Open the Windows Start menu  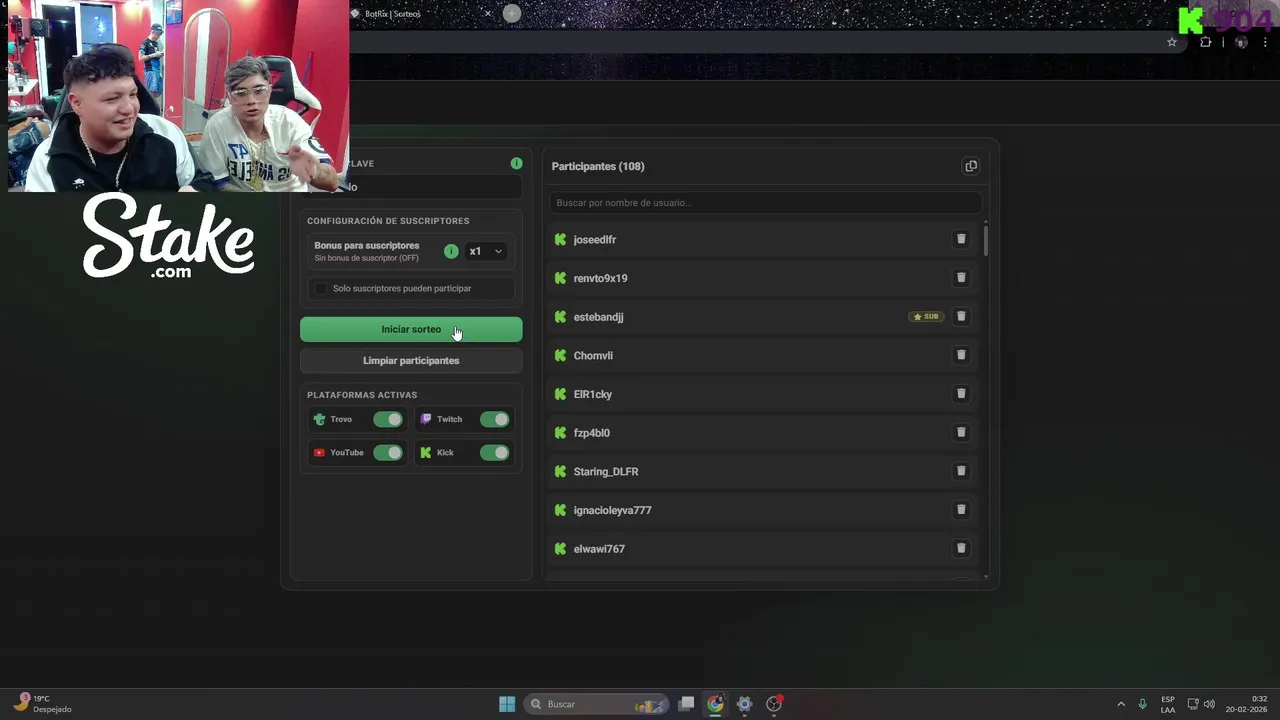click(x=507, y=704)
